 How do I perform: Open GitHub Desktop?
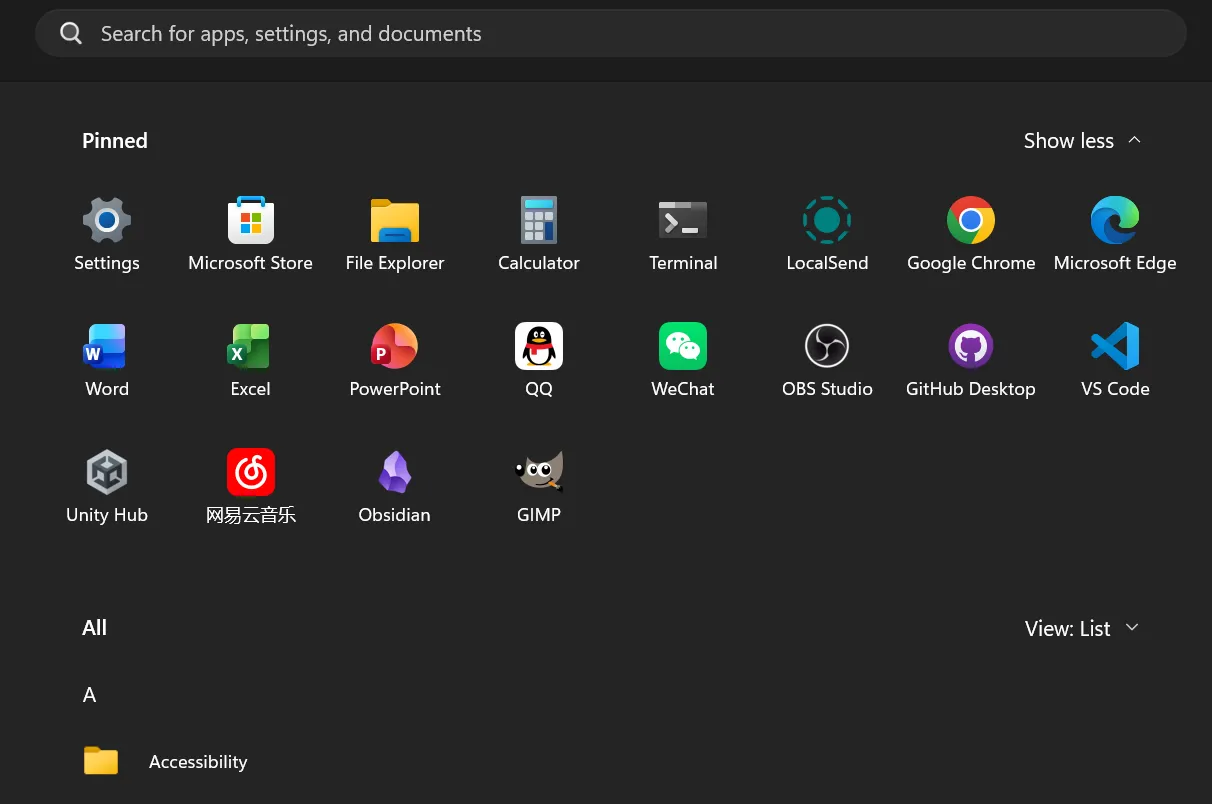pyautogui.click(x=971, y=360)
